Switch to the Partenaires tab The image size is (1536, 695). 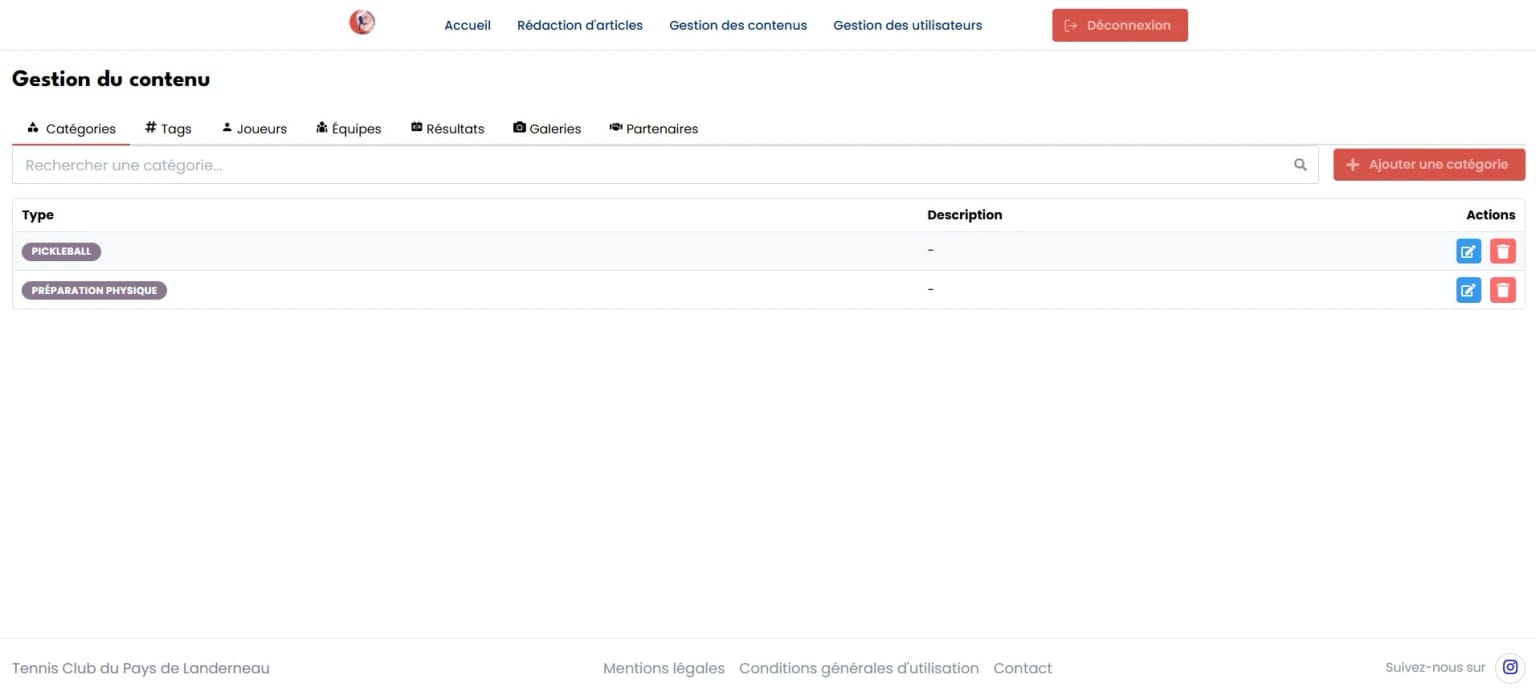[653, 128]
